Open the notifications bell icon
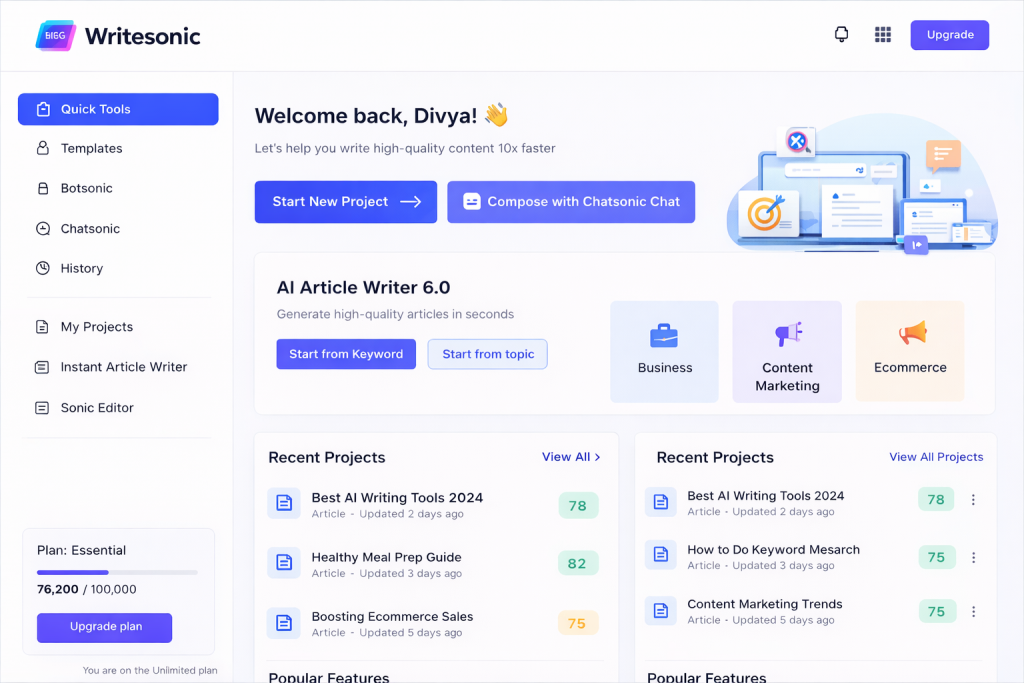This screenshot has width=1024, height=683. tap(841, 35)
